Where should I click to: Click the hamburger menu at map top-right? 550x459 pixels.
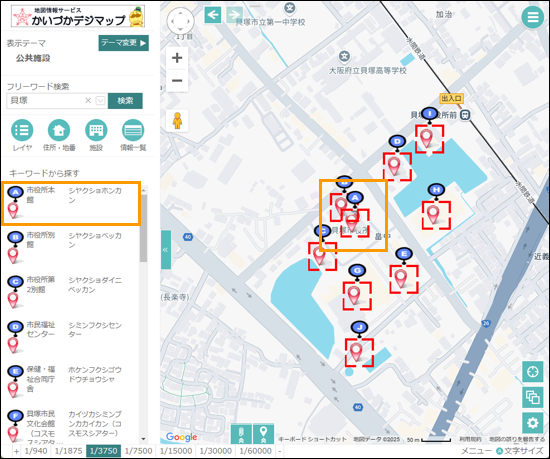pos(532,17)
